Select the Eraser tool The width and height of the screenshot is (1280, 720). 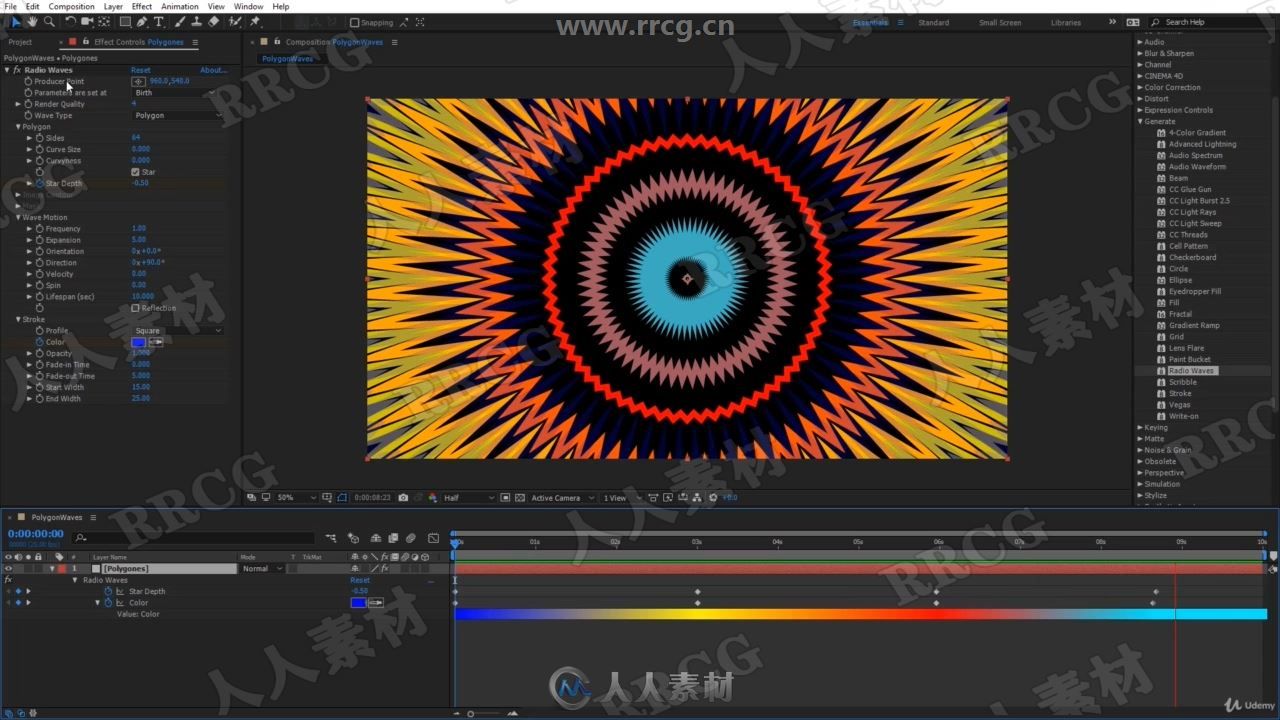point(213,21)
